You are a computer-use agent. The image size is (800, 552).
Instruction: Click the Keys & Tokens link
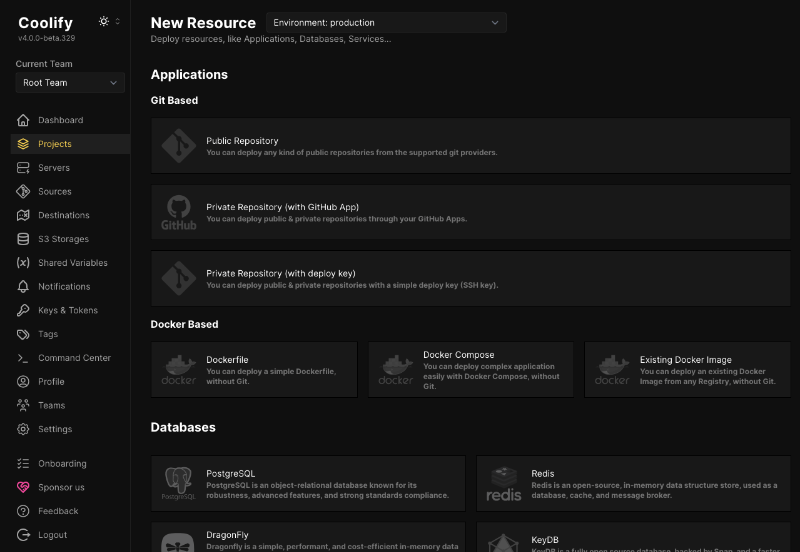70,310
